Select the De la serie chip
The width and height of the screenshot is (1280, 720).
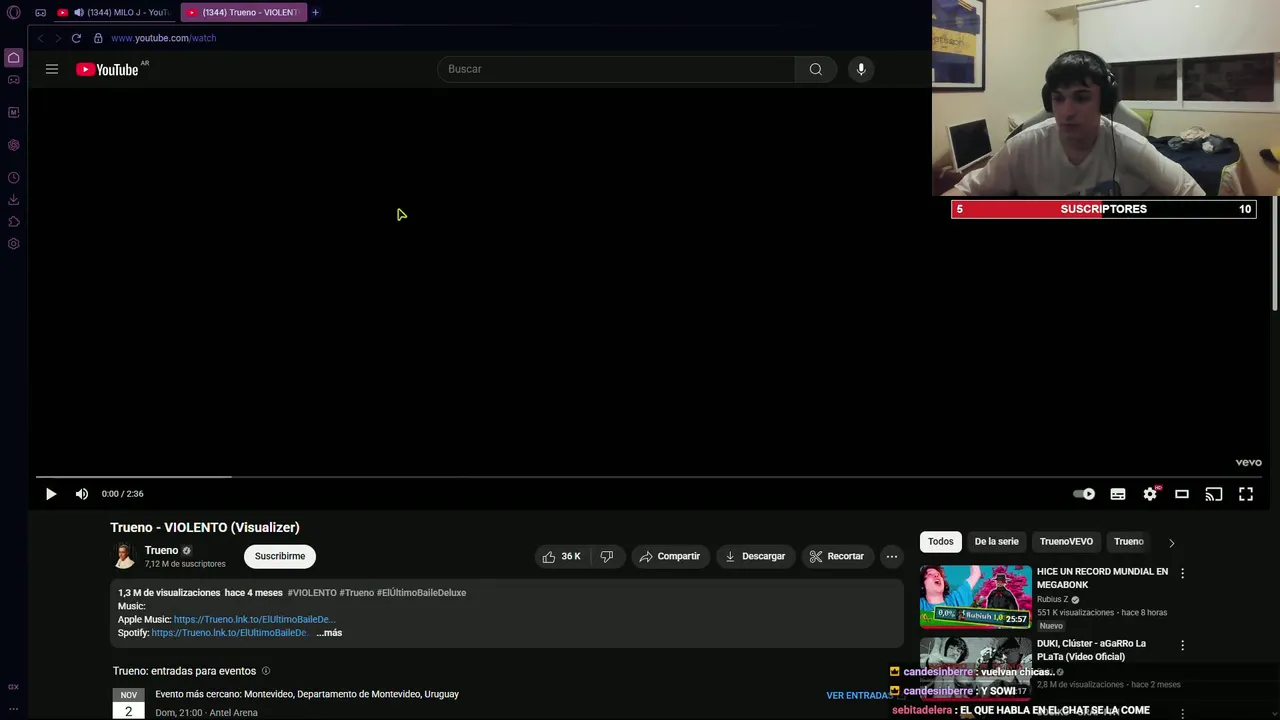click(x=997, y=542)
